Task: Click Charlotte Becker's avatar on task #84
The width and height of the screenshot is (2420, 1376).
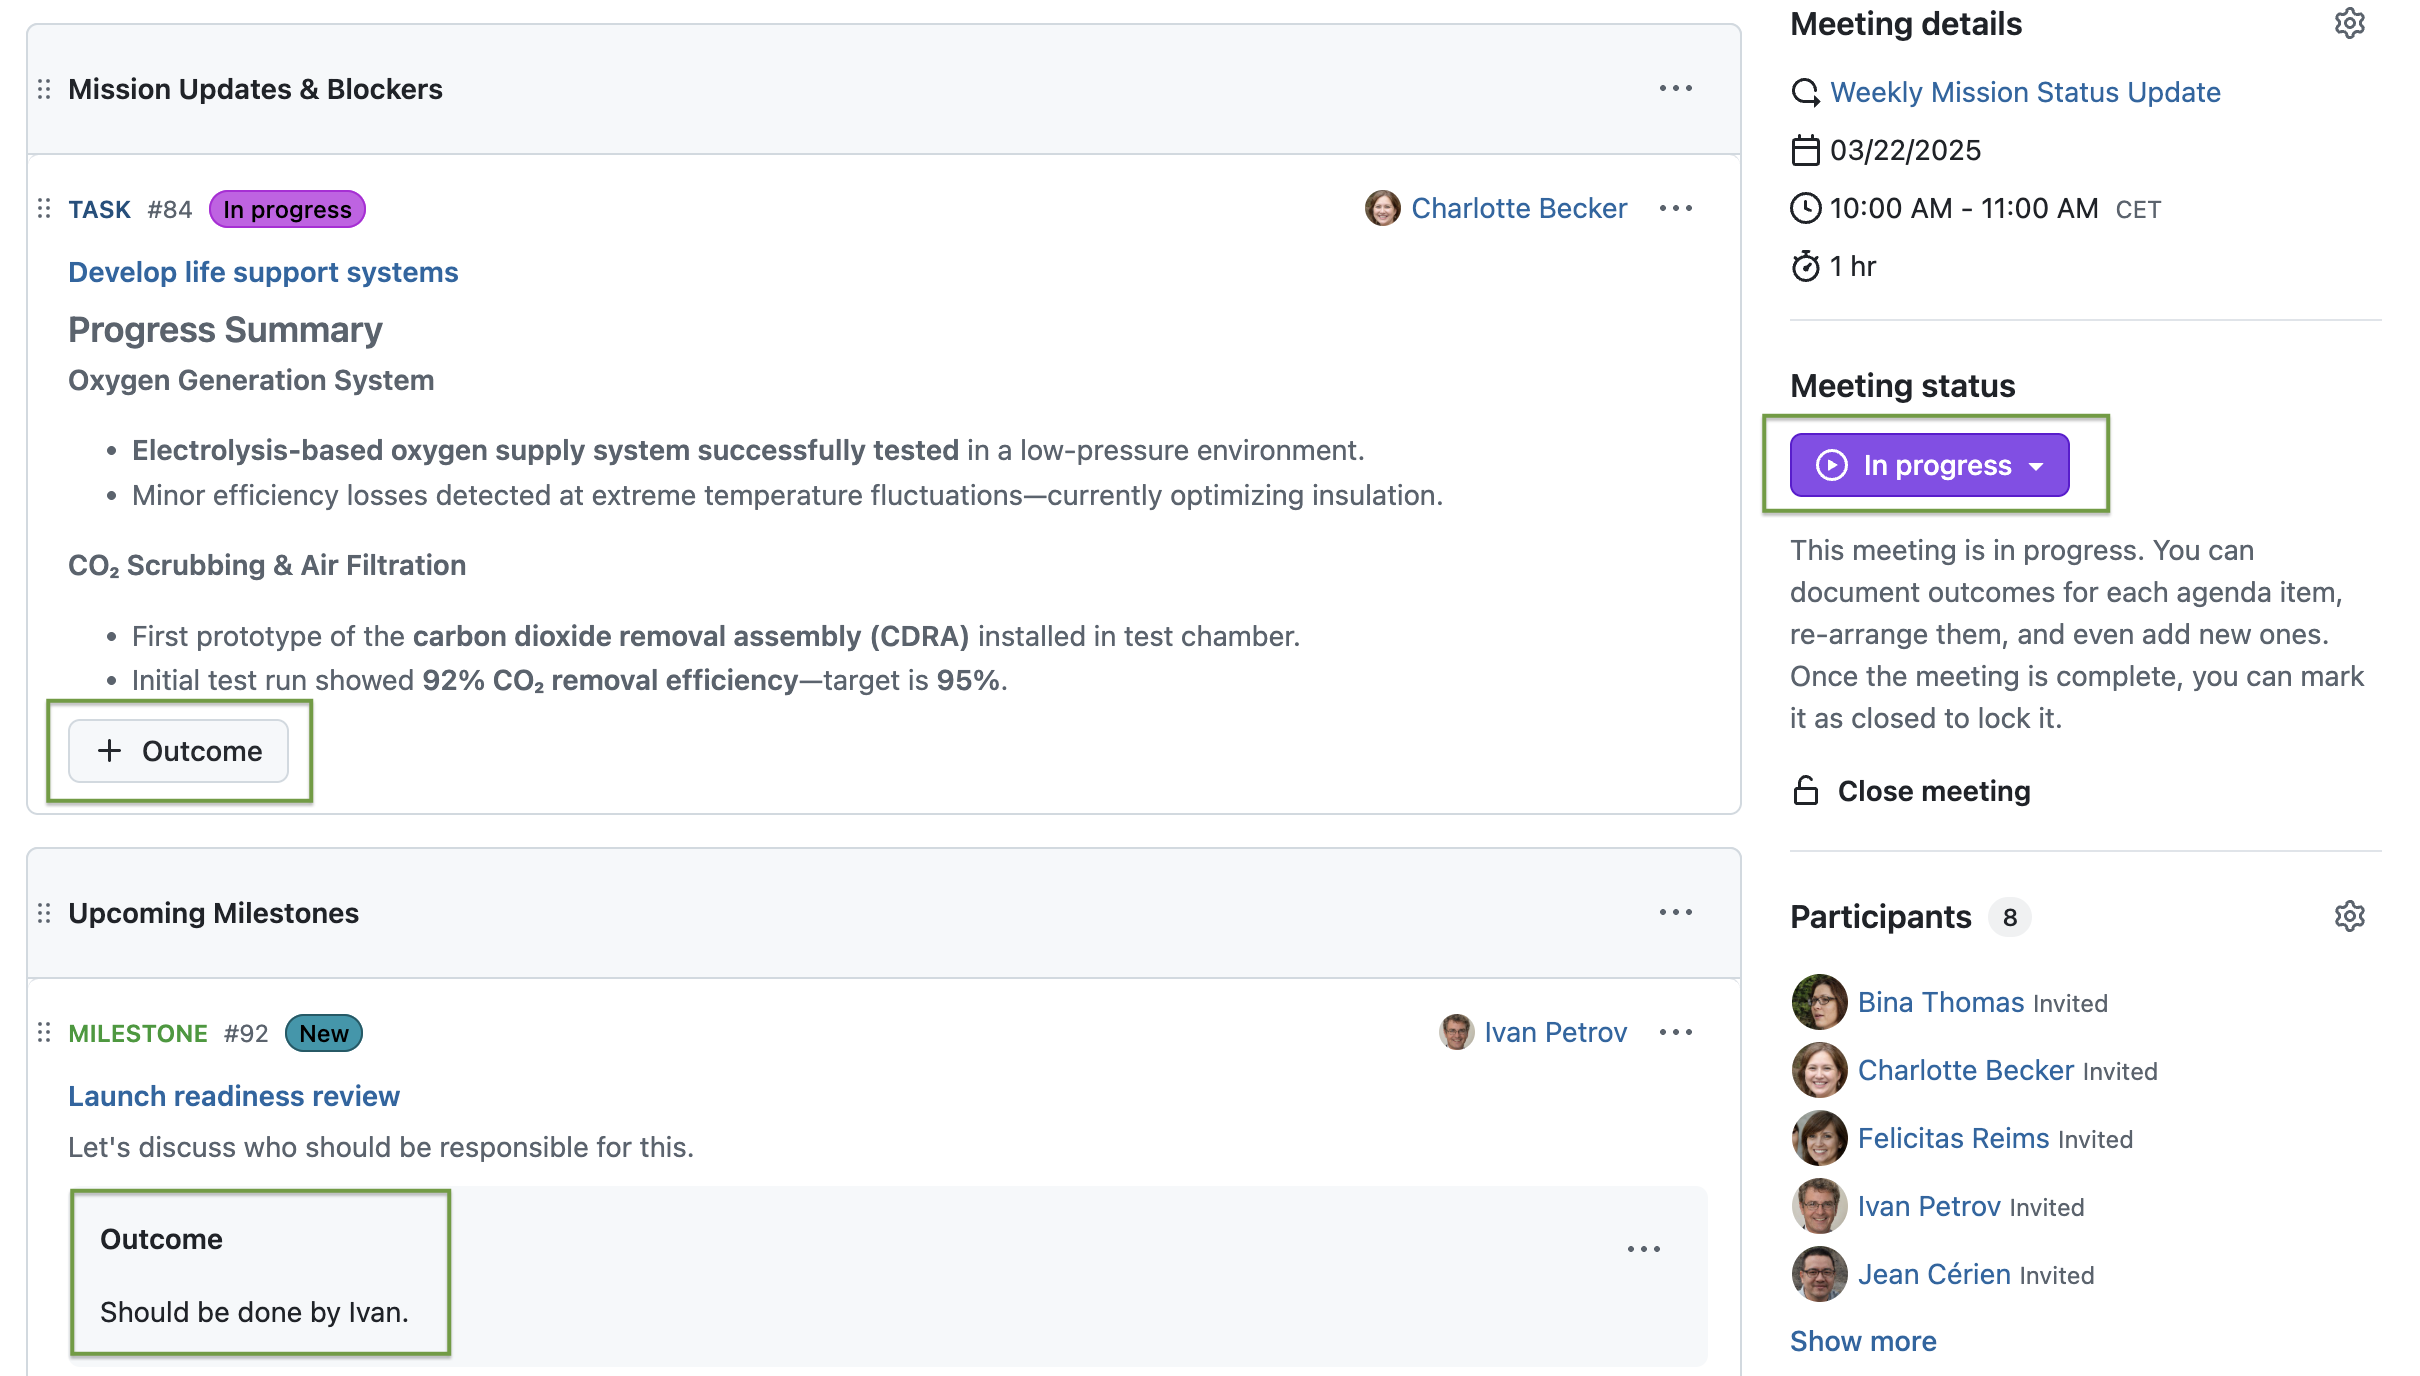Action: pos(1381,208)
